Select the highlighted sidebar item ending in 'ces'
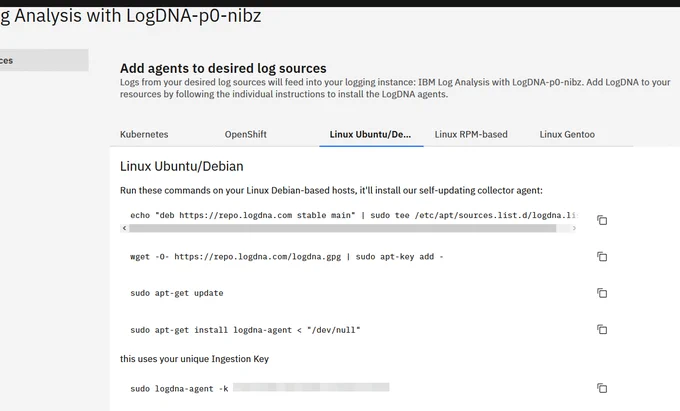The image size is (680, 411). pos(44,60)
